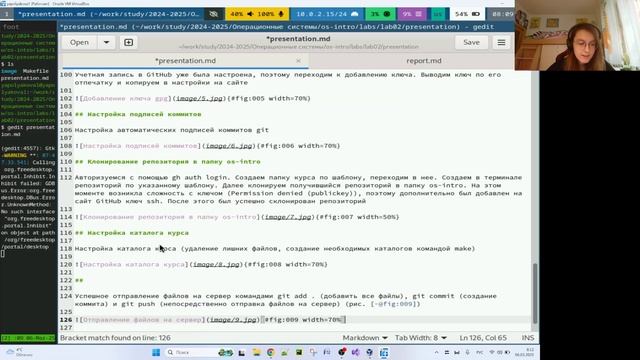This screenshot has height=360, width=640.
Task: Click the heading 'Настройка подписей коммитов'
Action: pos(144,114)
